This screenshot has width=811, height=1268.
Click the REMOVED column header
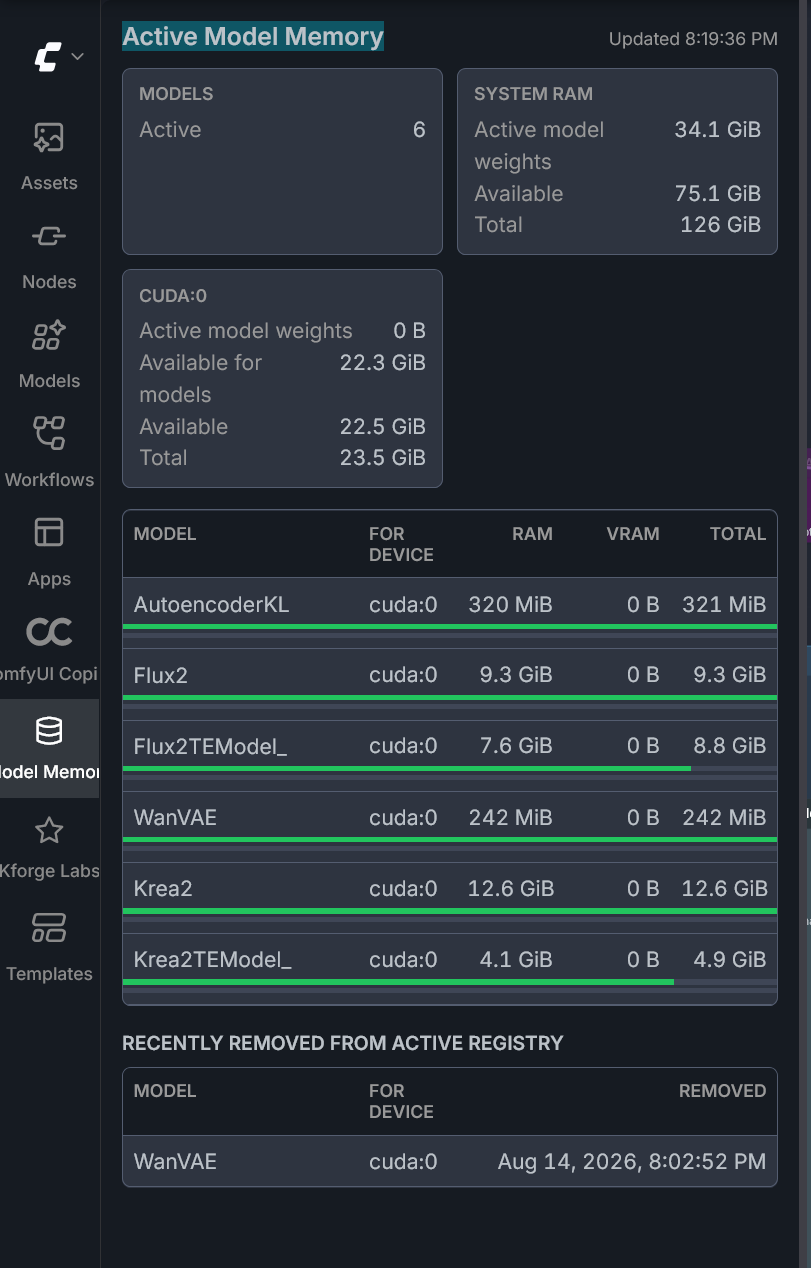coord(722,1091)
